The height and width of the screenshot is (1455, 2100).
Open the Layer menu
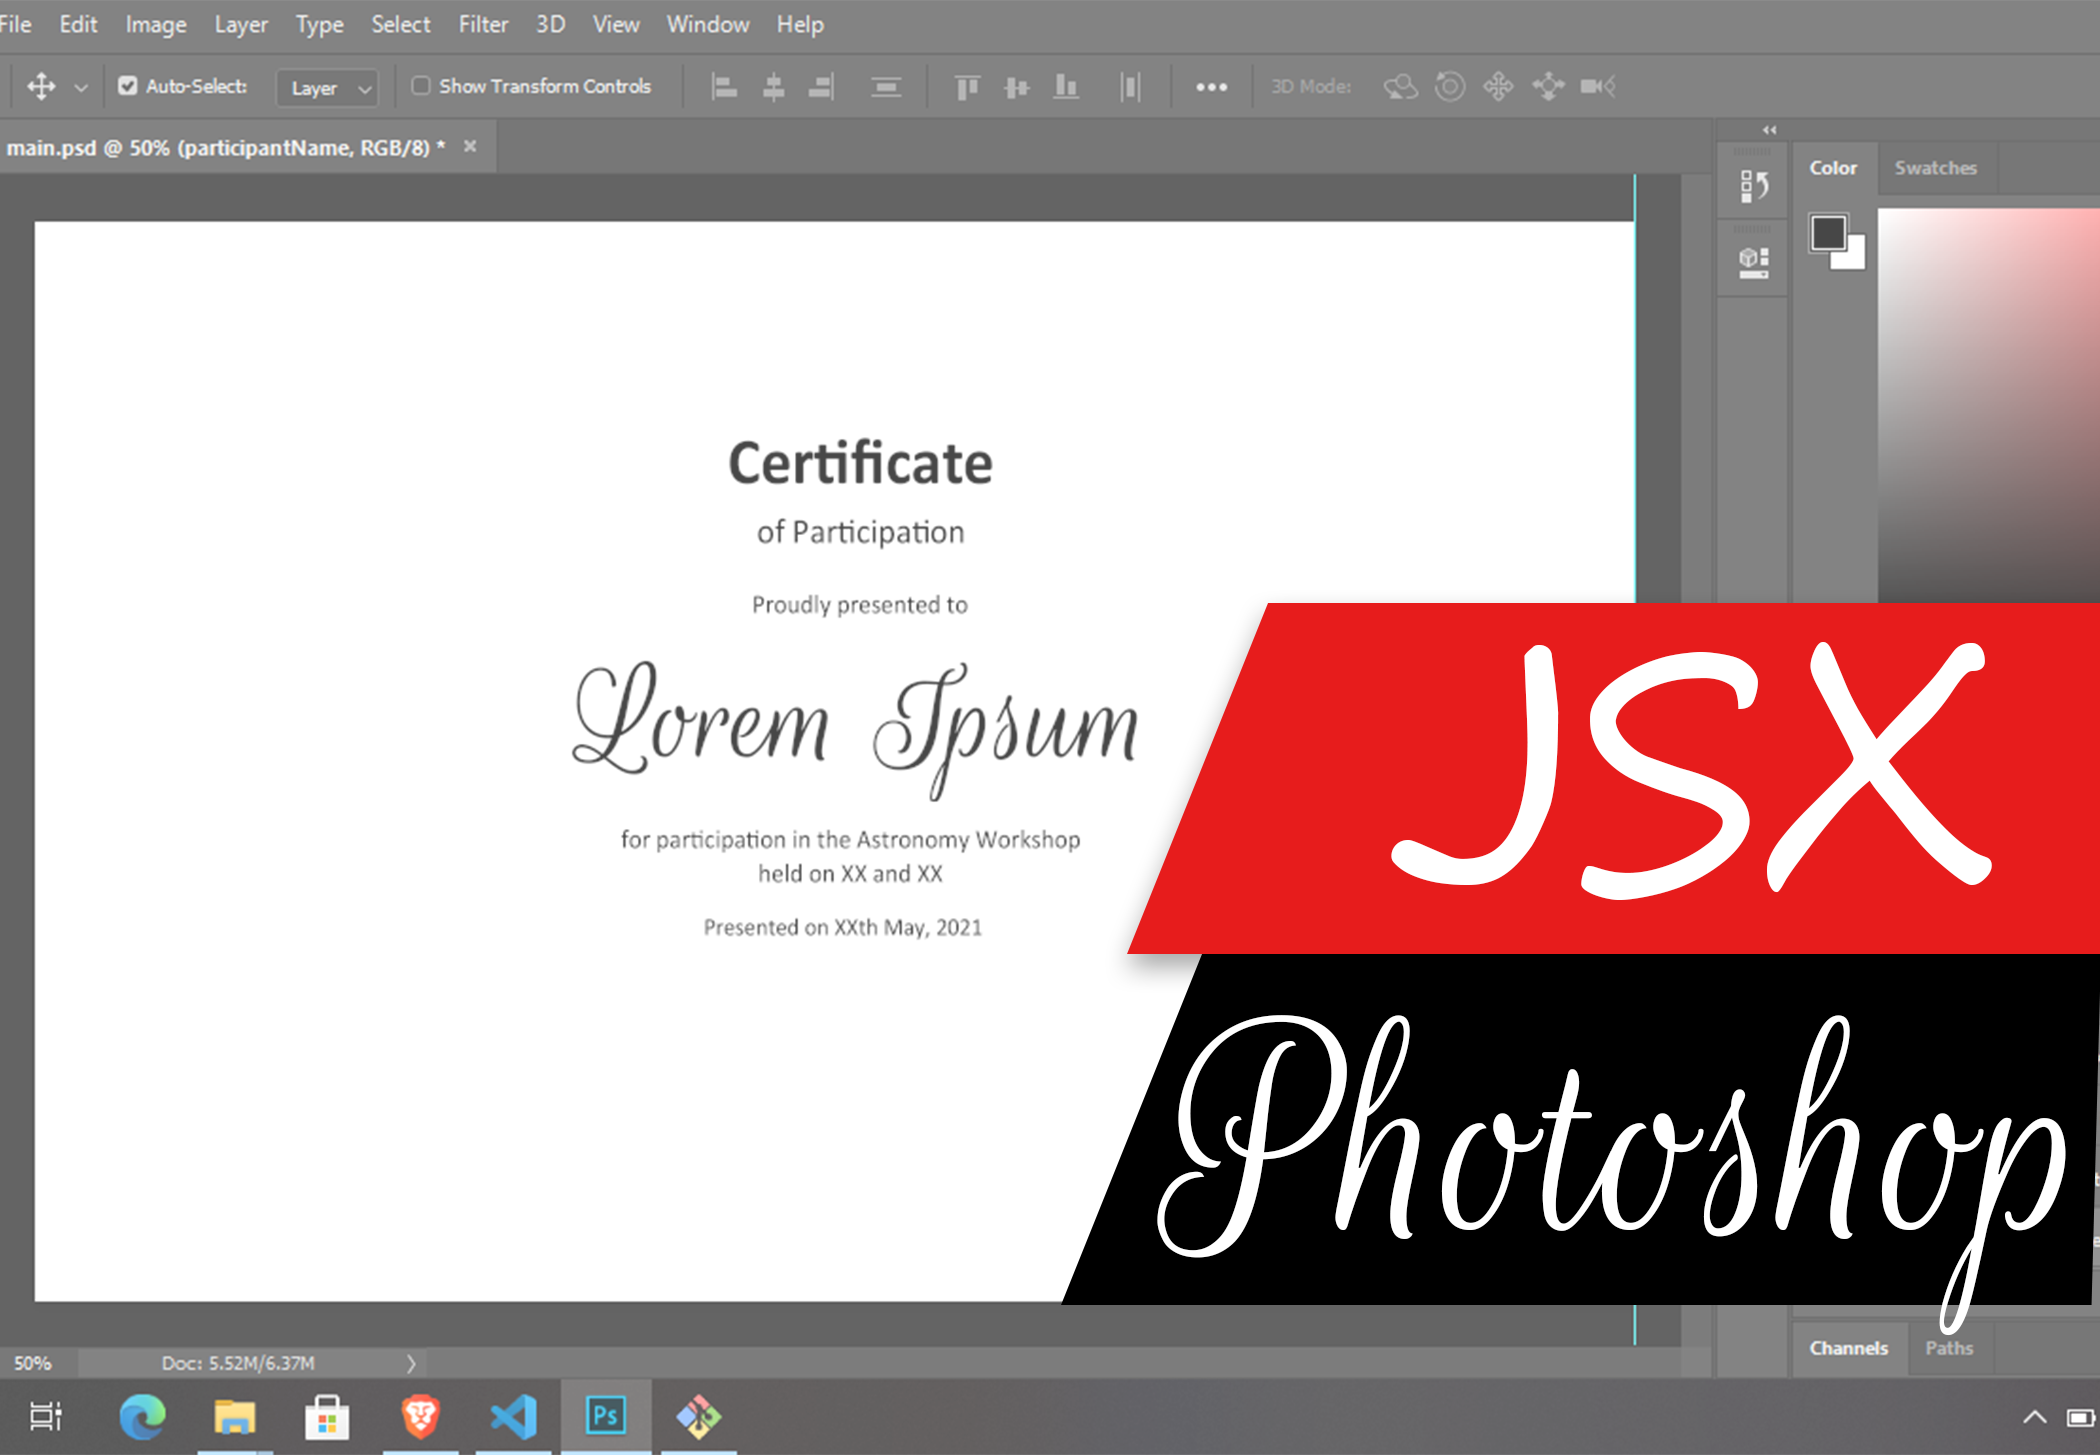point(241,24)
